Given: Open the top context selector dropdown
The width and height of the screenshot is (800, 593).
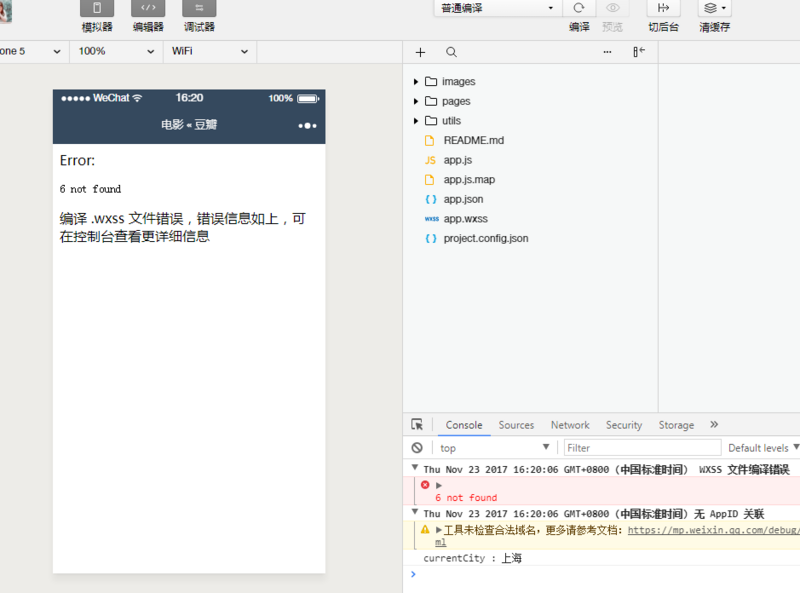Looking at the screenshot, I should point(494,448).
